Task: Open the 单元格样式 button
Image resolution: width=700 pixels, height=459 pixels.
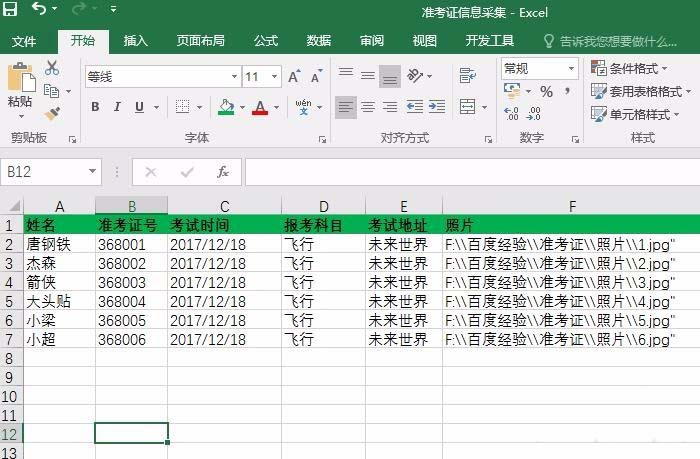Action: 635,114
